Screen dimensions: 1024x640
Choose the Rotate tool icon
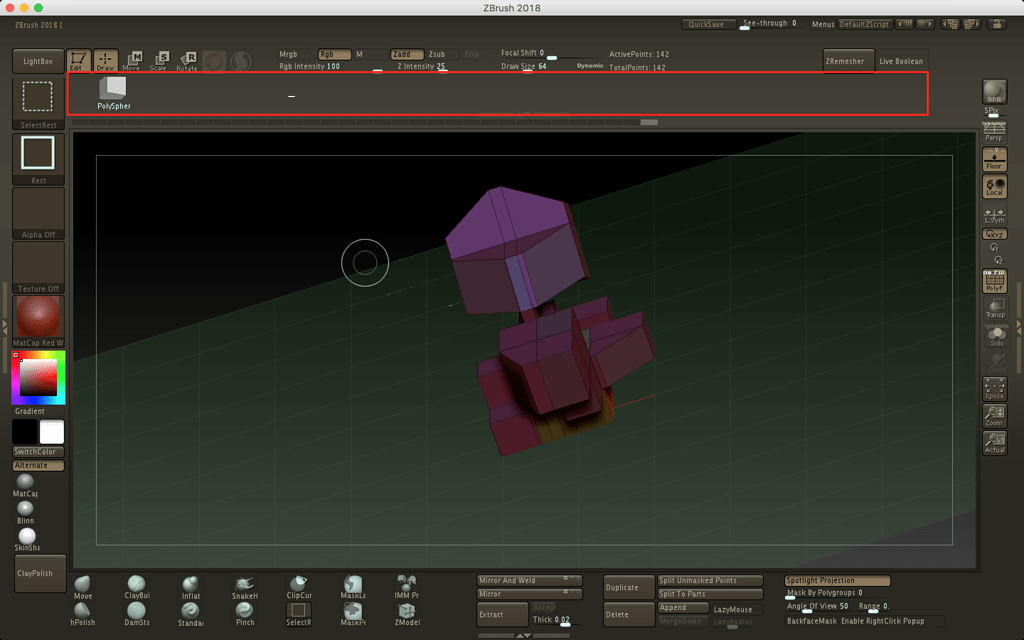(186, 61)
